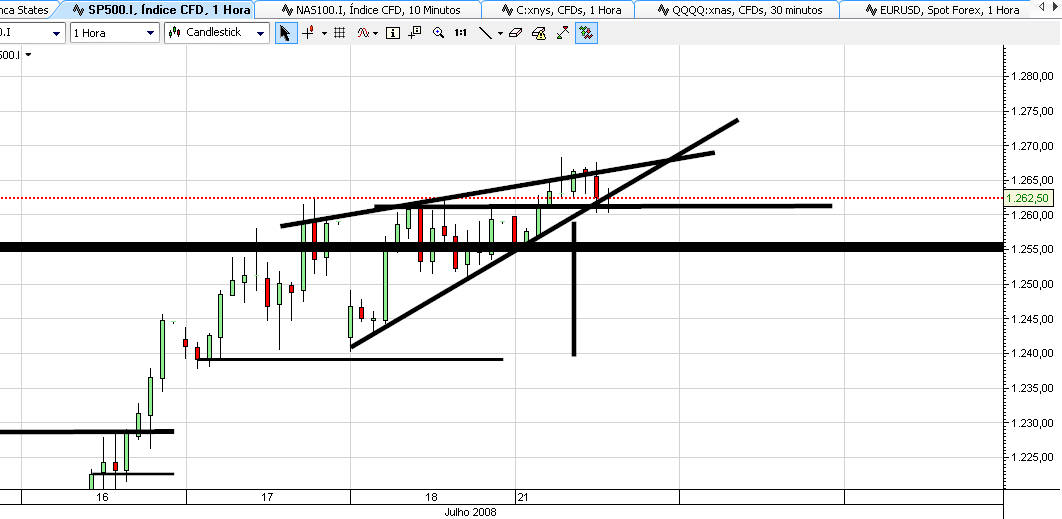Show chart information box icon

coord(393,33)
